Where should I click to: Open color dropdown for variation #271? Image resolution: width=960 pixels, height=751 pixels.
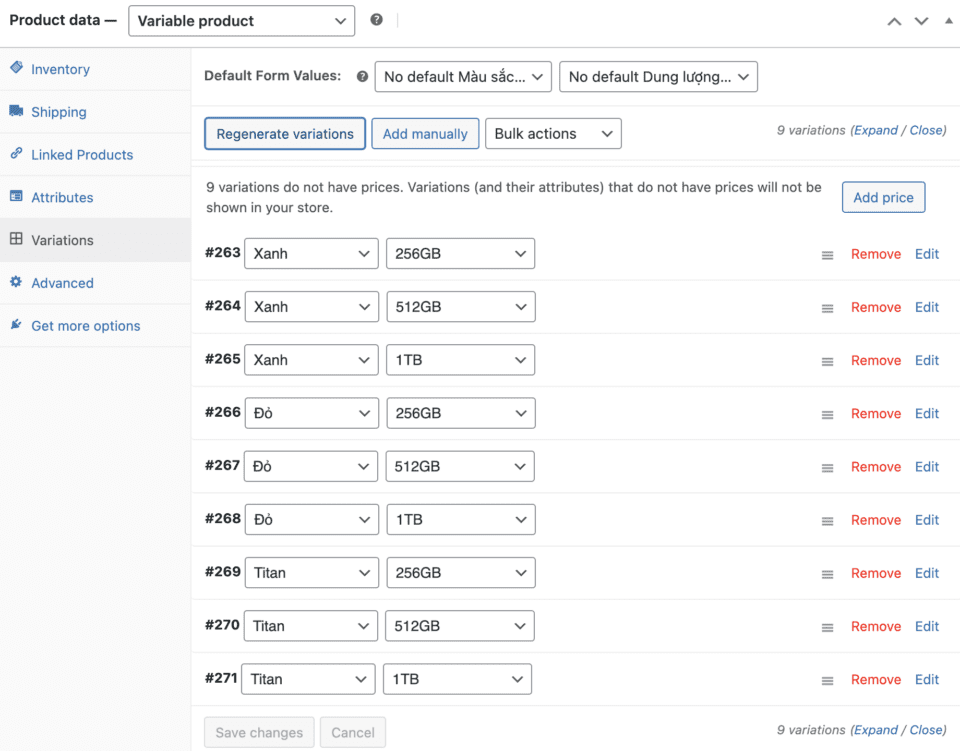308,679
